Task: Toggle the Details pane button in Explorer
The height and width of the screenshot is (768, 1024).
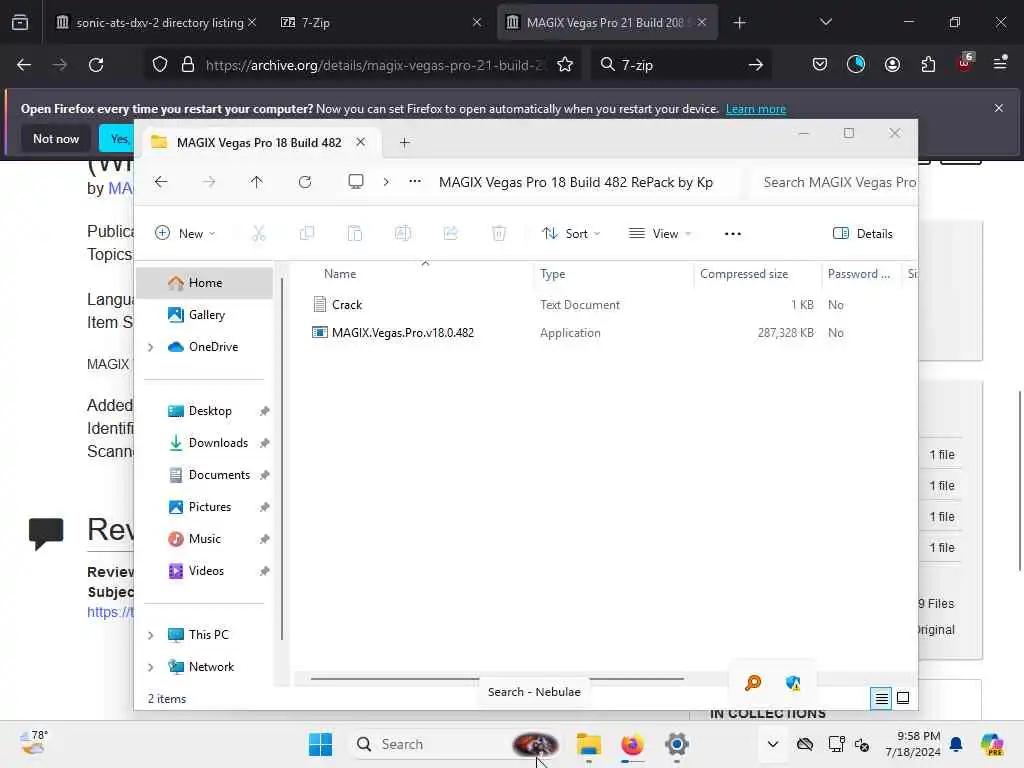Action: 863,233
